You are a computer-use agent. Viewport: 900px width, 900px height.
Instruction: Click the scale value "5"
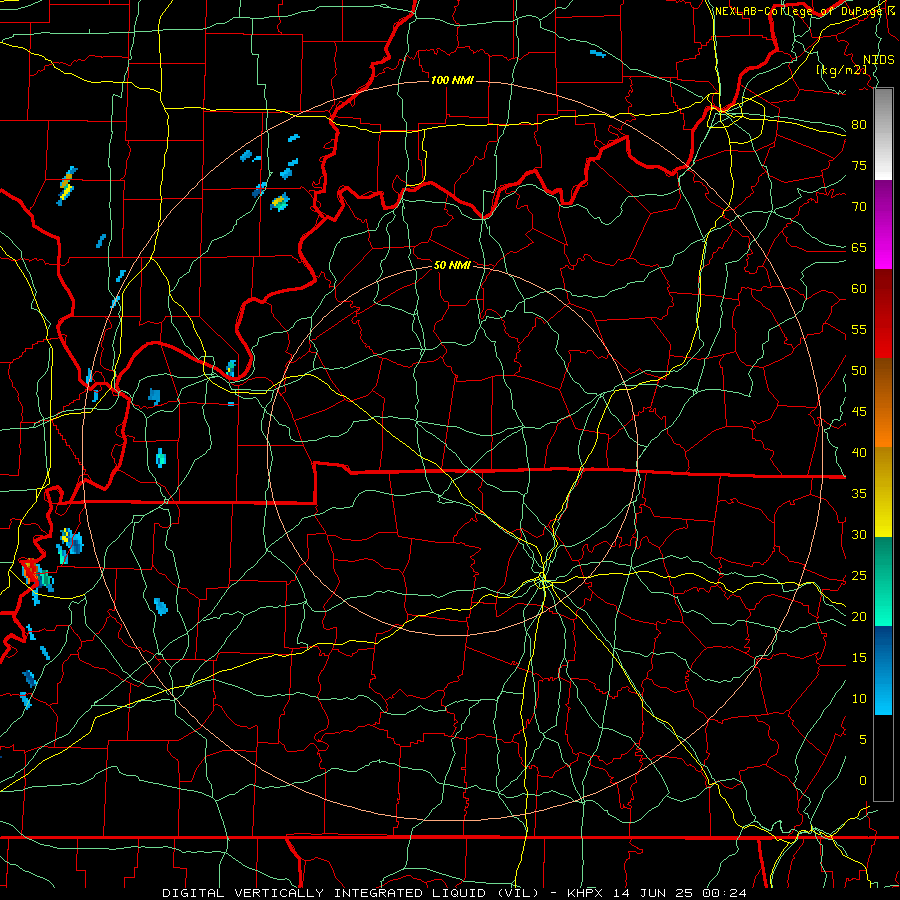tap(863, 740)
